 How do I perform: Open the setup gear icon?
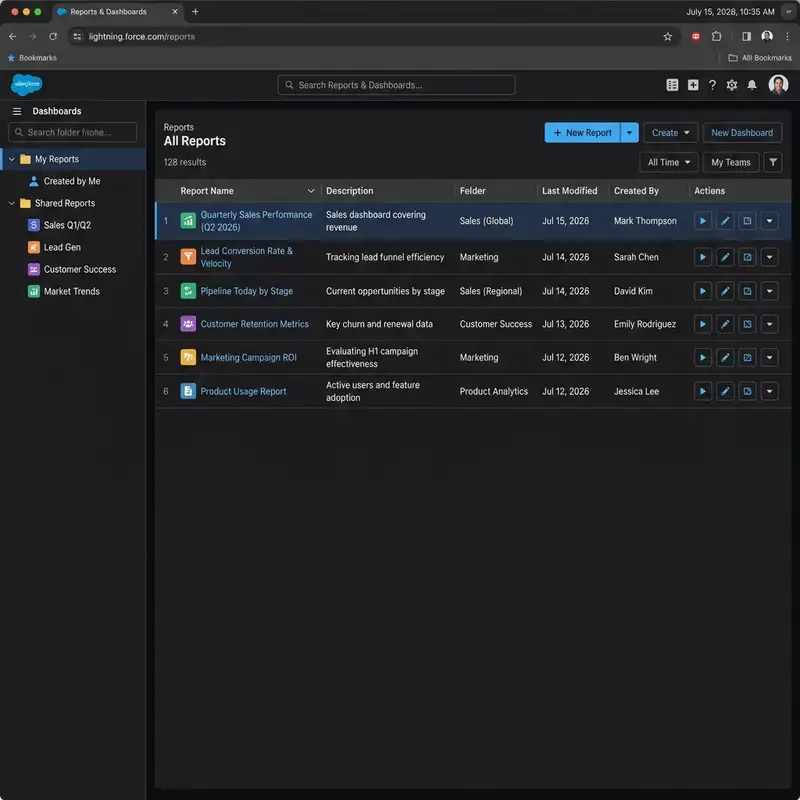[x=731, y=85]
